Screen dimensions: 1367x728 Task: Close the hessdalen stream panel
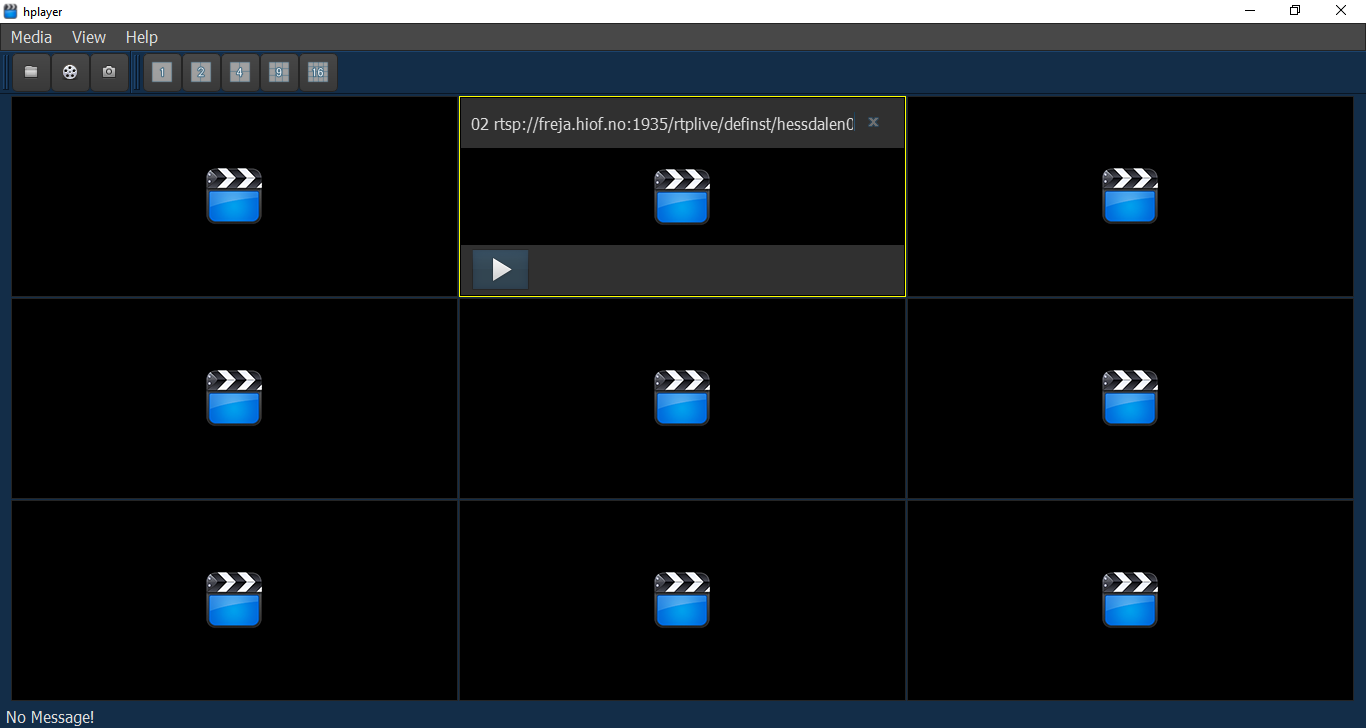pyautogui.click(x=872, y=122)
